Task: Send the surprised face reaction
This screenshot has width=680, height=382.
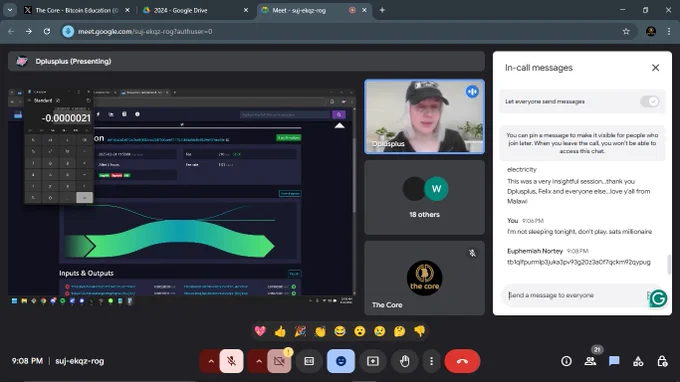Action: [360, 331]
